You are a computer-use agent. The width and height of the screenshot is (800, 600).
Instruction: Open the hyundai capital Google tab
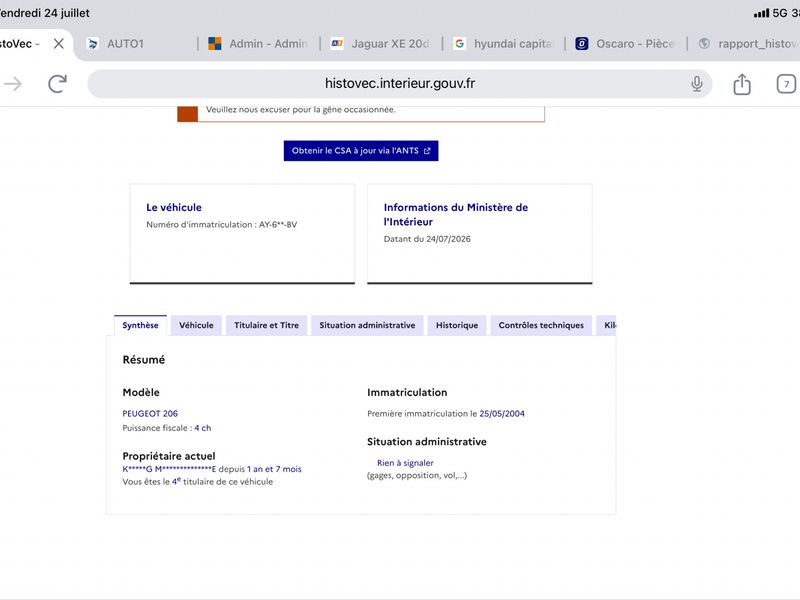click(x=503, y=44)
